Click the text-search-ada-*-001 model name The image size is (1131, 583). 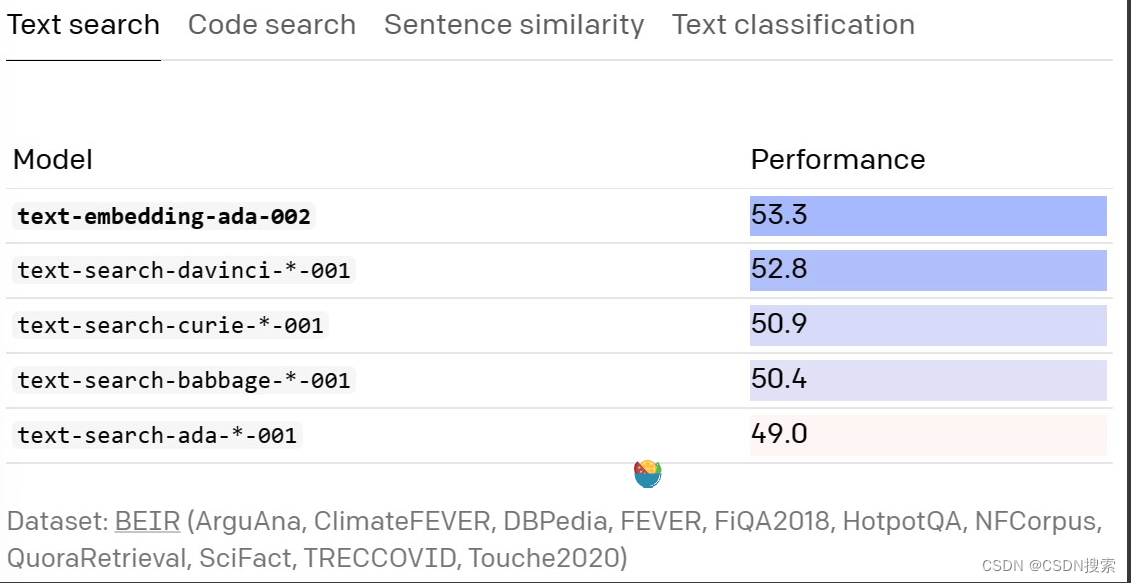click(x=157, y=435)
